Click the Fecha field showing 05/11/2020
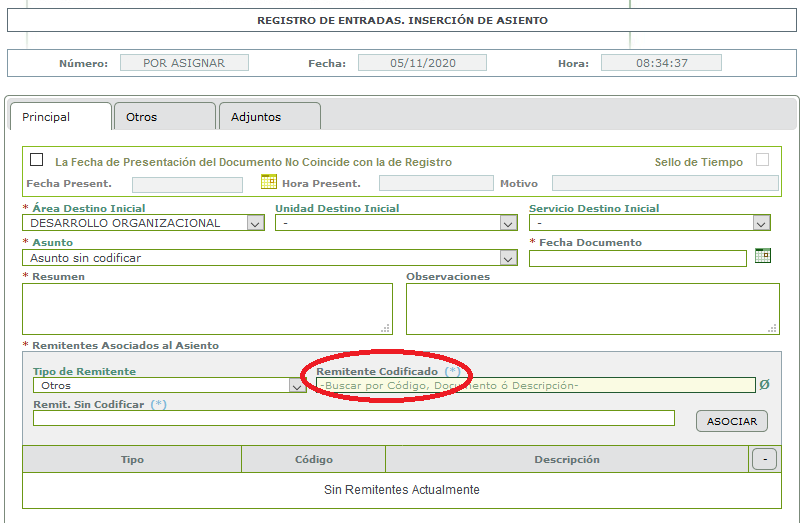The width and height of the screenshot is (808, 523). [x=423, y=63]
